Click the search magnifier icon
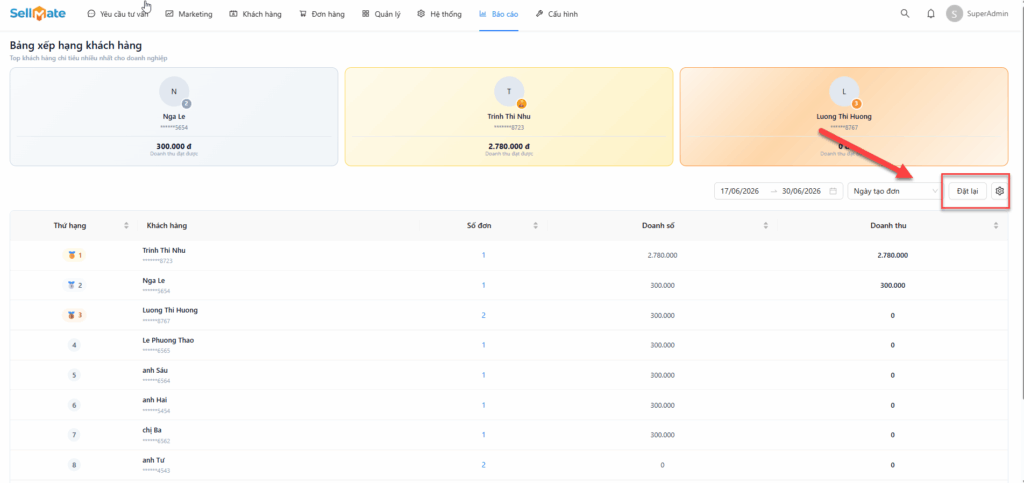Viewport: 1024px width, 483px height. coord(904,14)
